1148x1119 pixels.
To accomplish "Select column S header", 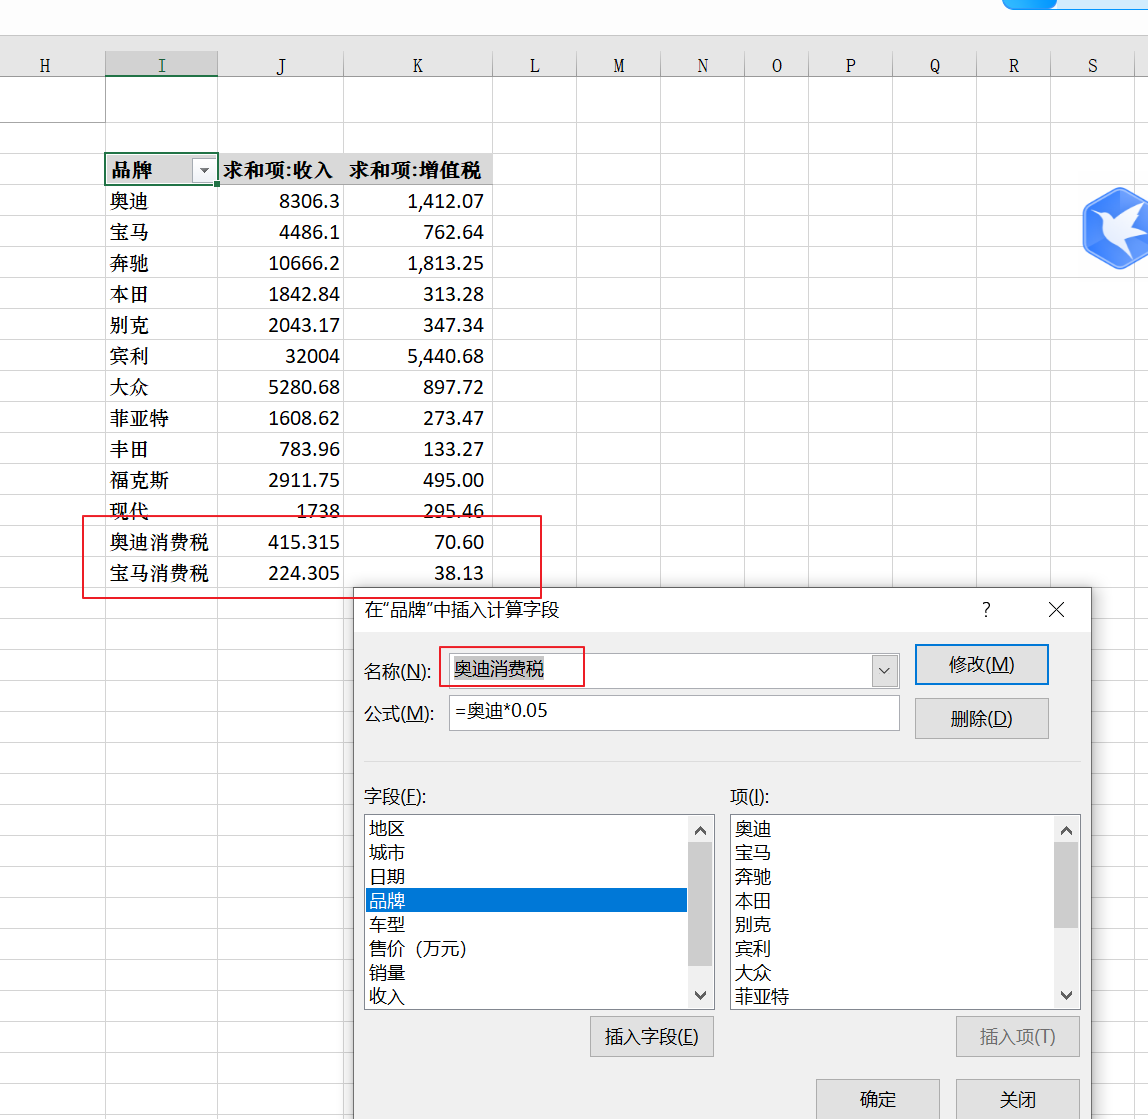I will click(1093, 64).
